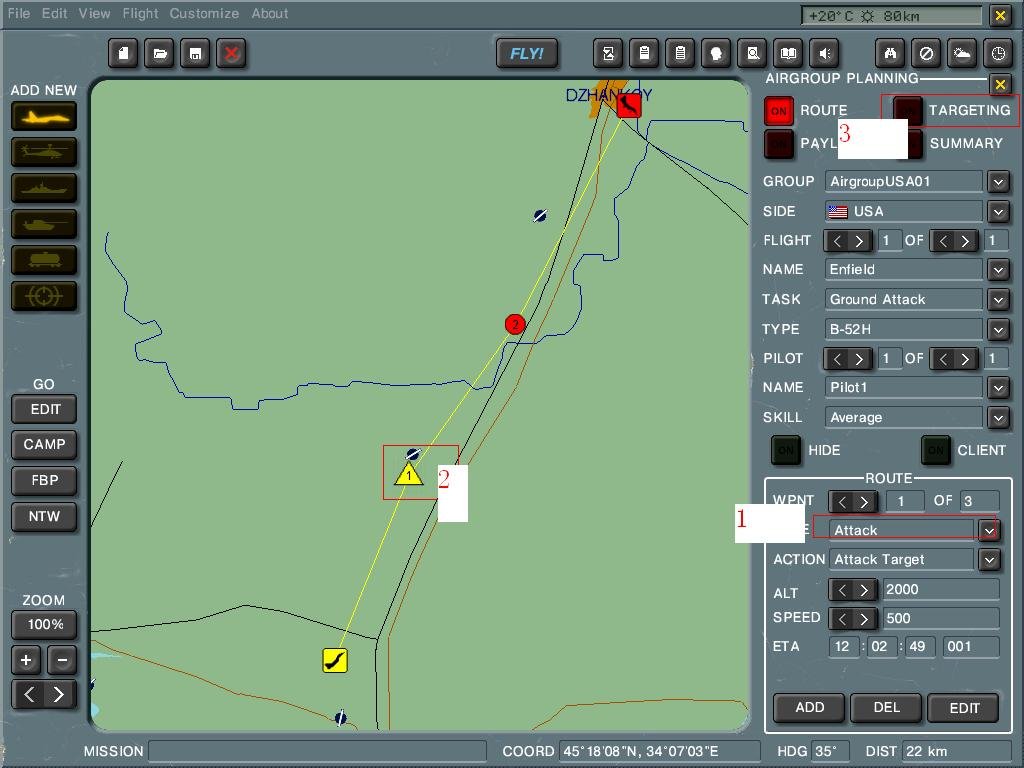Viewport: 1024px width, 768px height.
Task: Click the prohibition circle toolbar icon
Action: coord(926,54)
